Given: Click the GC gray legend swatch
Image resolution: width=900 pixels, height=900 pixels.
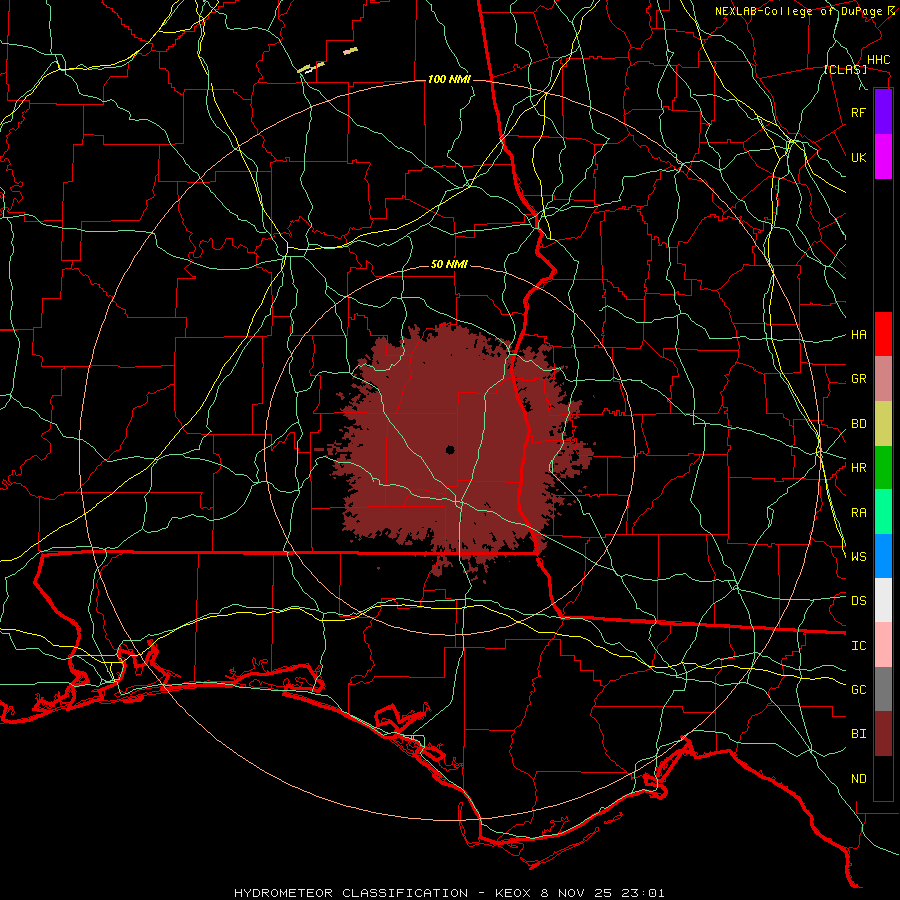Looking at the screenshot, I should (883, 689).
